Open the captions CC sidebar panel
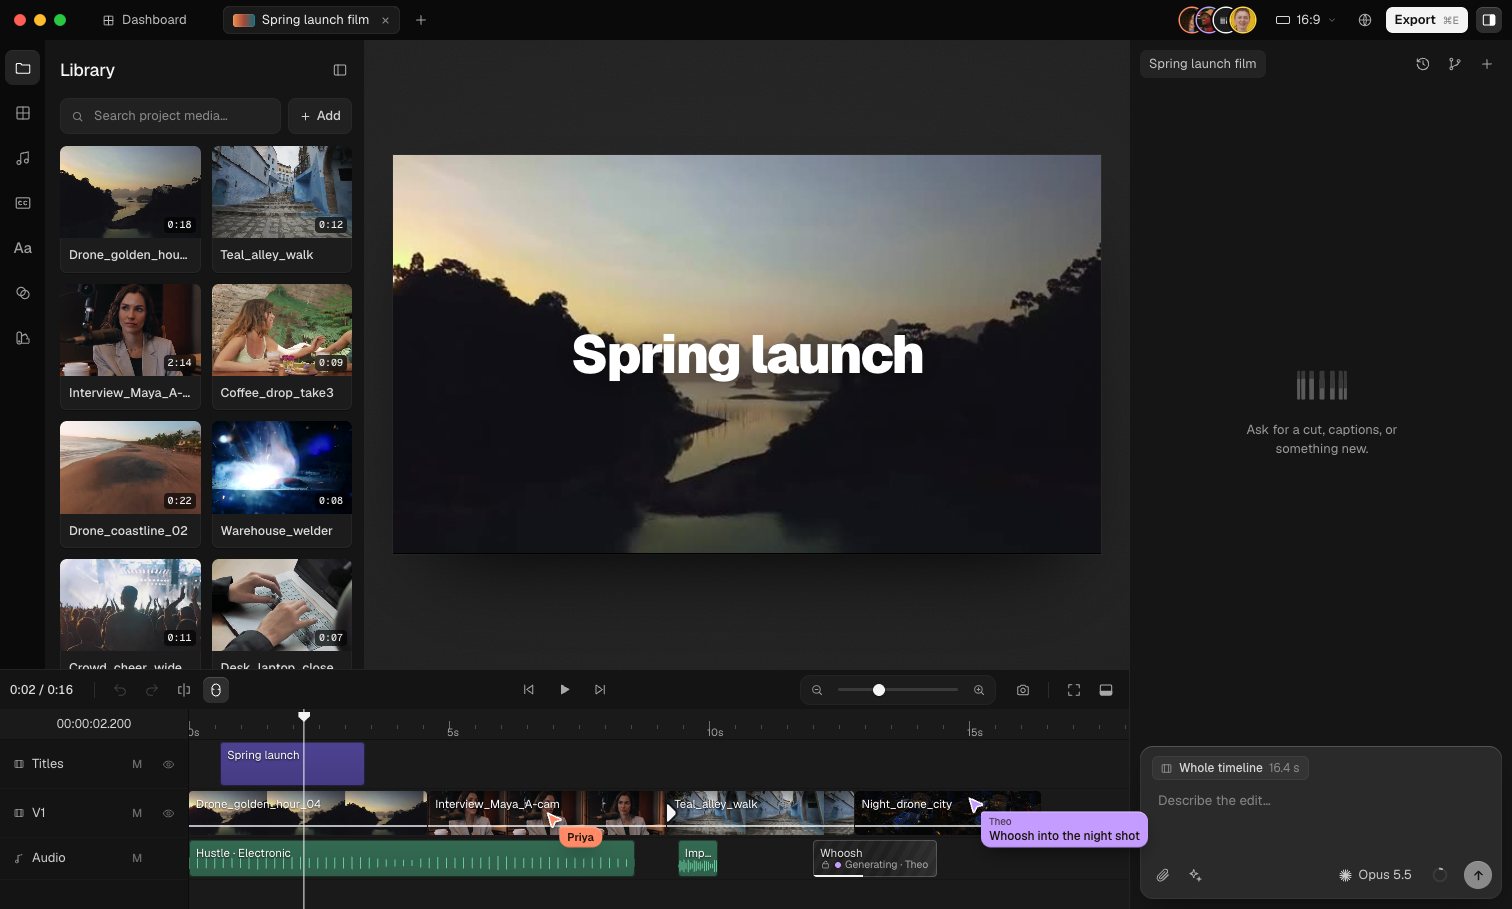 click(22, 203)
